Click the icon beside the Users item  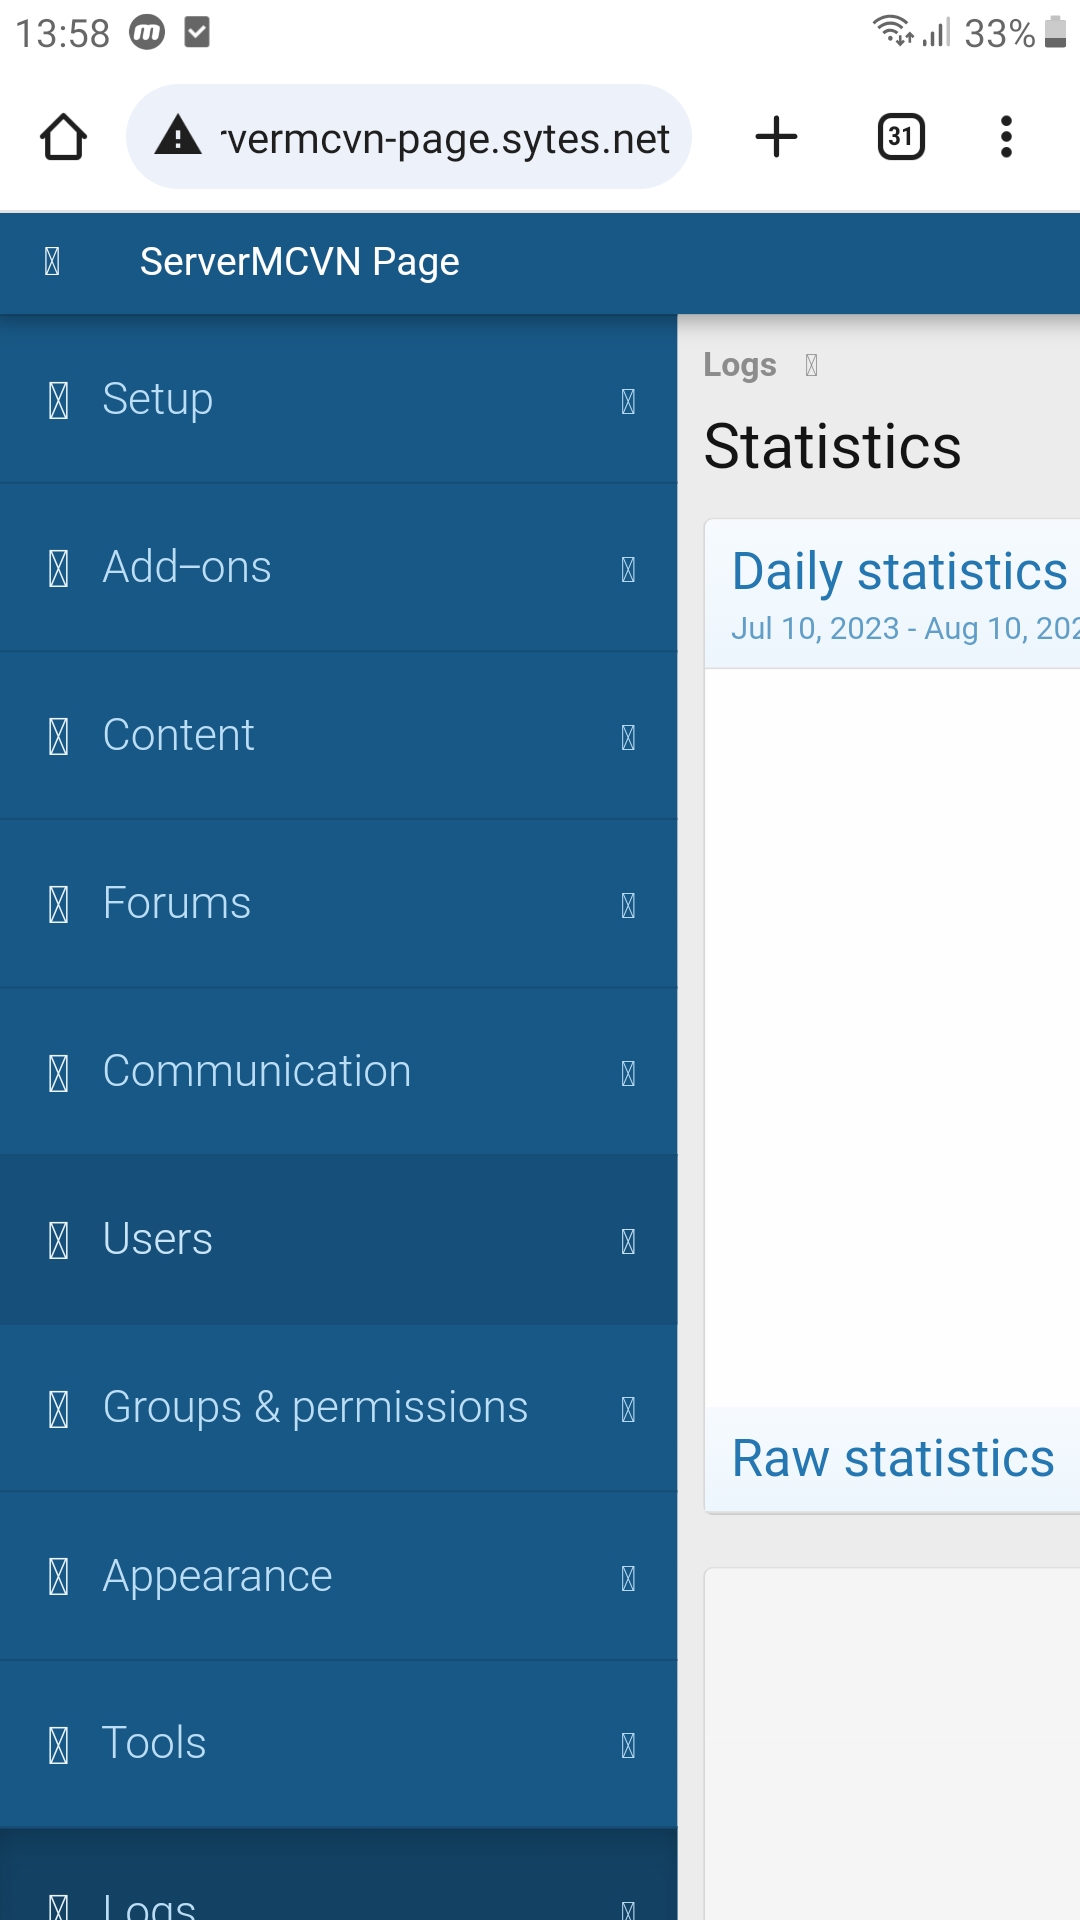click(x=59, y=1241)
